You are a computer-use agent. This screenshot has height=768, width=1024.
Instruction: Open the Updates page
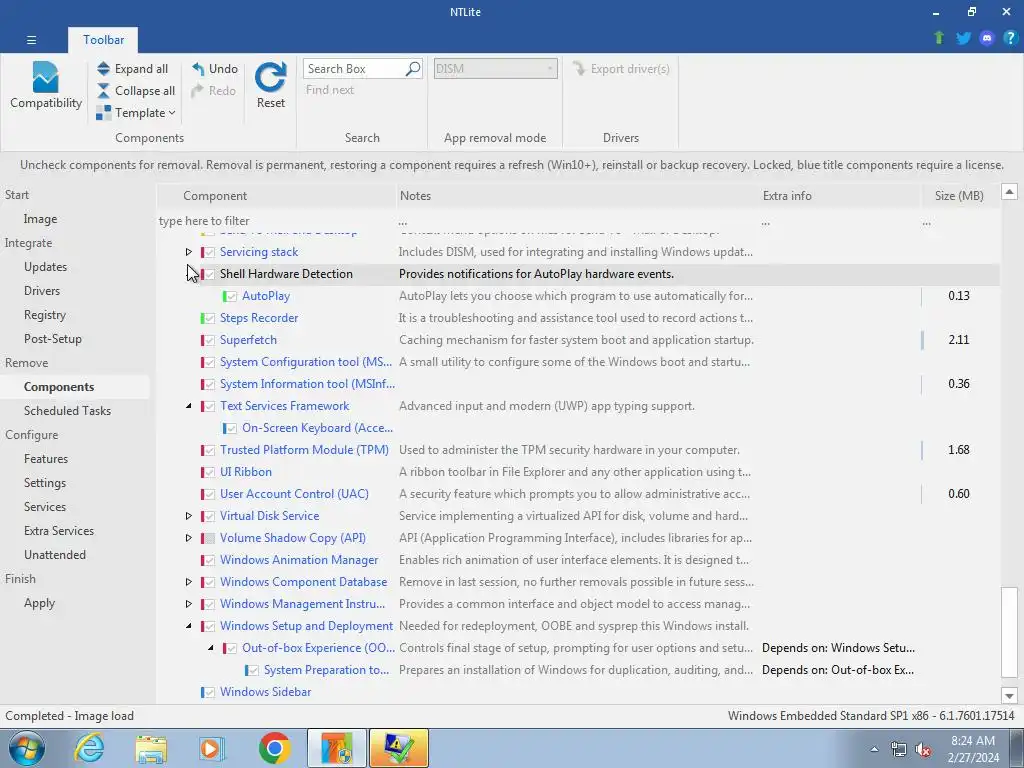tap(45, 266)
